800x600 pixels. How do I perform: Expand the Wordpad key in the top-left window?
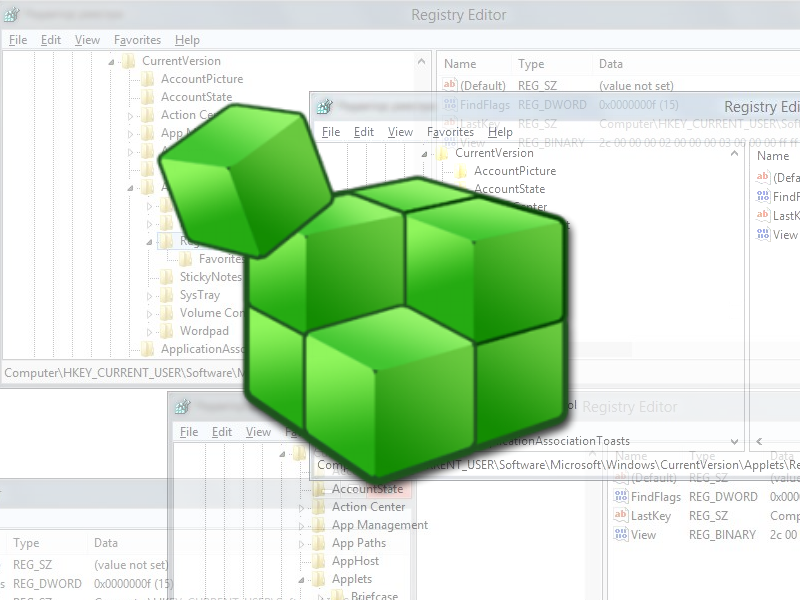pos(149,332)
